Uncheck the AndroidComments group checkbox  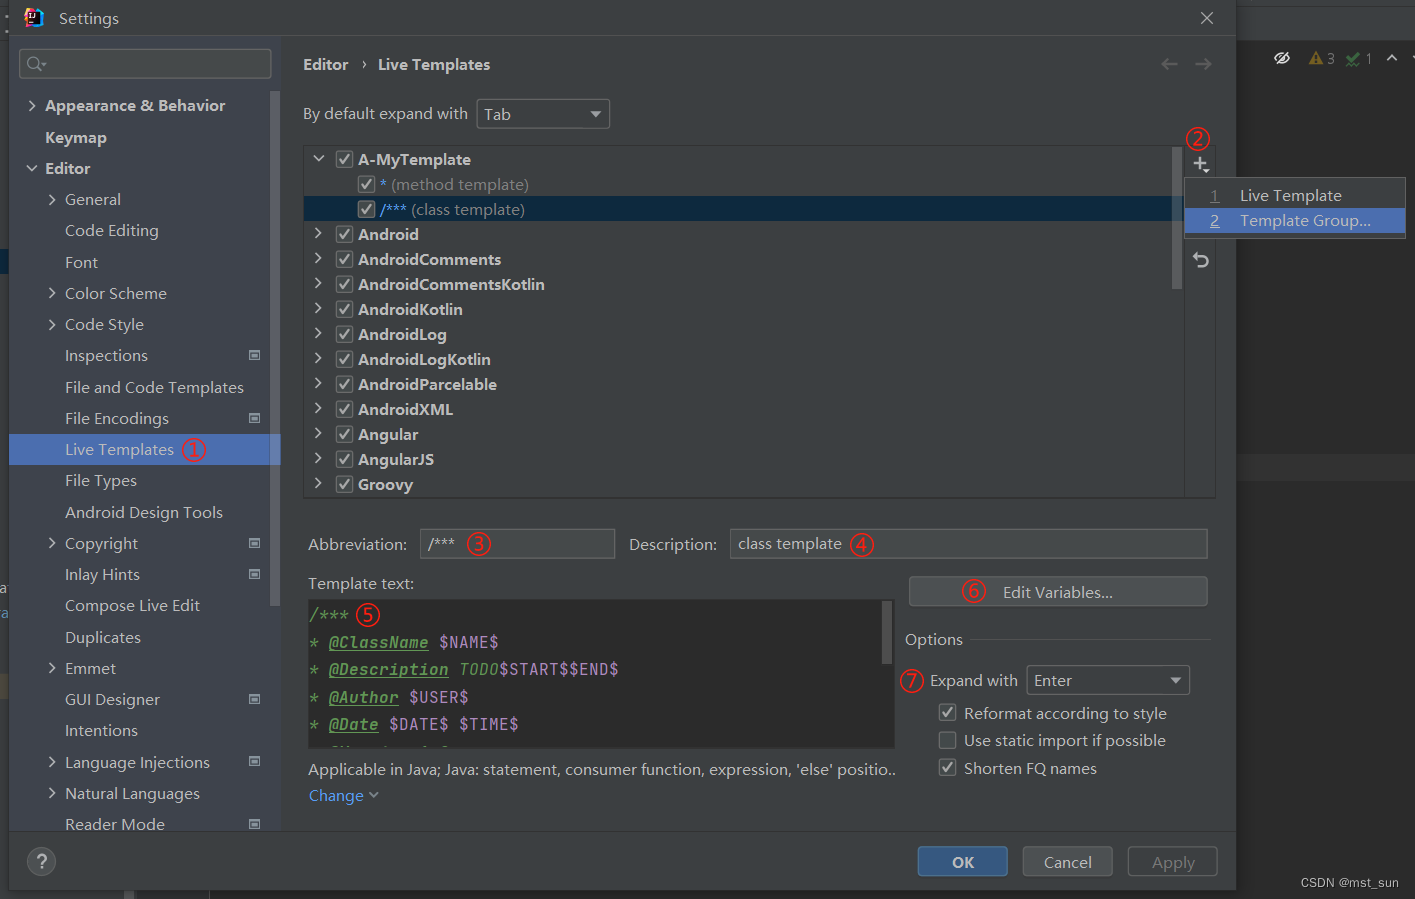point(344,259)
